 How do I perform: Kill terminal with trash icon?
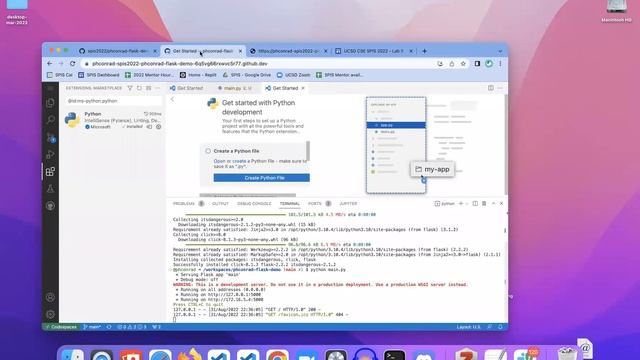click(x=484, y=204)
